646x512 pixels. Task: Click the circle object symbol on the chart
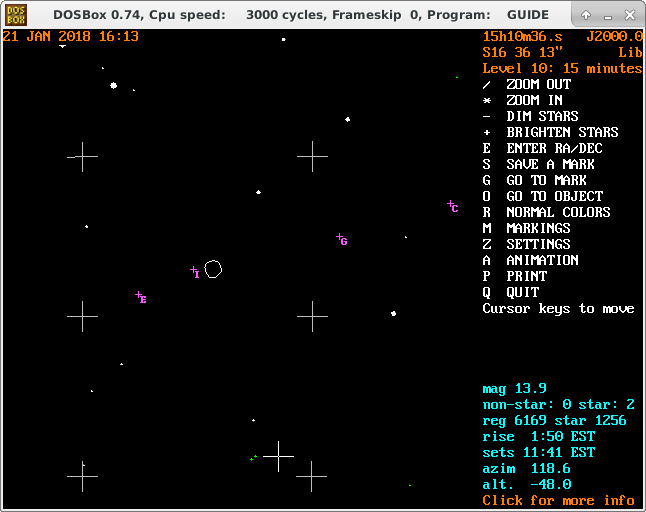click(213, 269)
